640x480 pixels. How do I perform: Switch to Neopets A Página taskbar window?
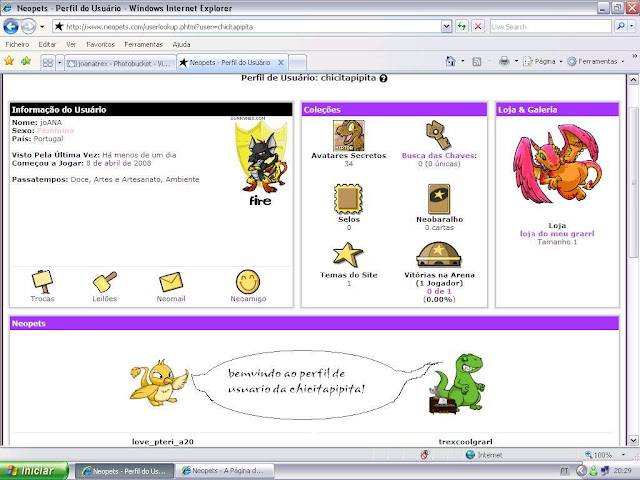click(x=224, y=471)
